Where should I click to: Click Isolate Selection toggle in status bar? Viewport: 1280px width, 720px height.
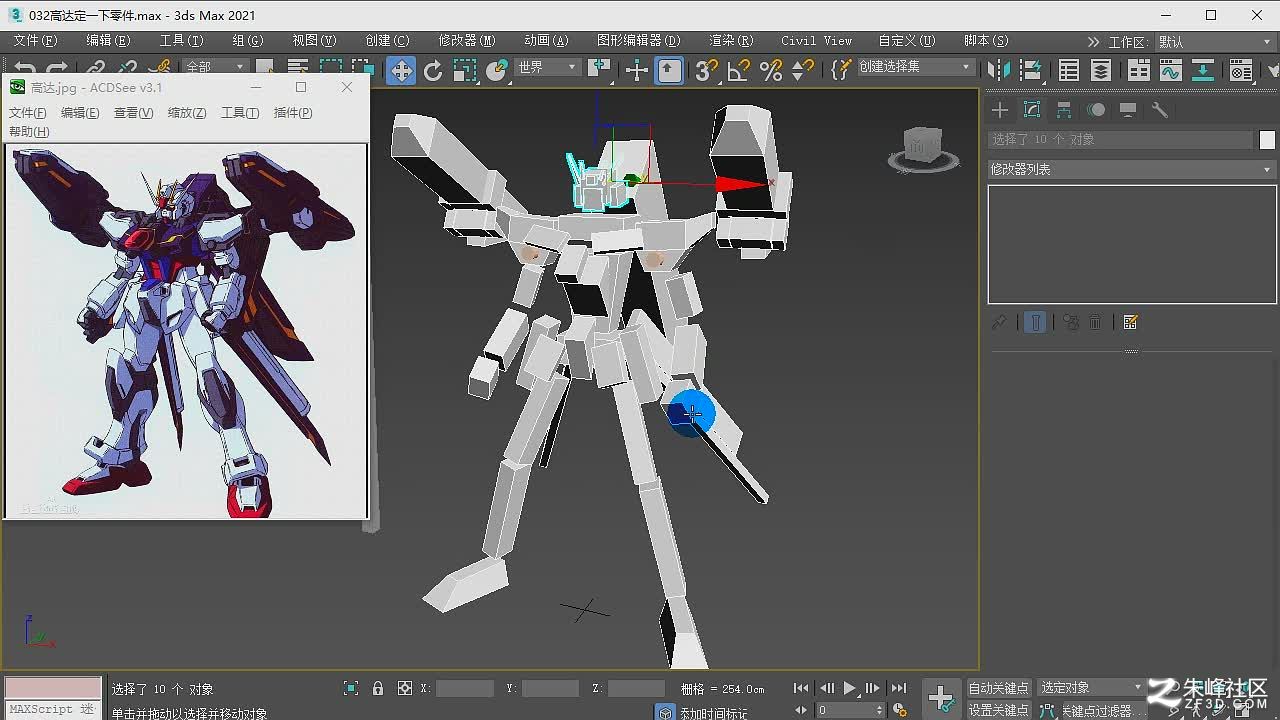pos(351,688)
